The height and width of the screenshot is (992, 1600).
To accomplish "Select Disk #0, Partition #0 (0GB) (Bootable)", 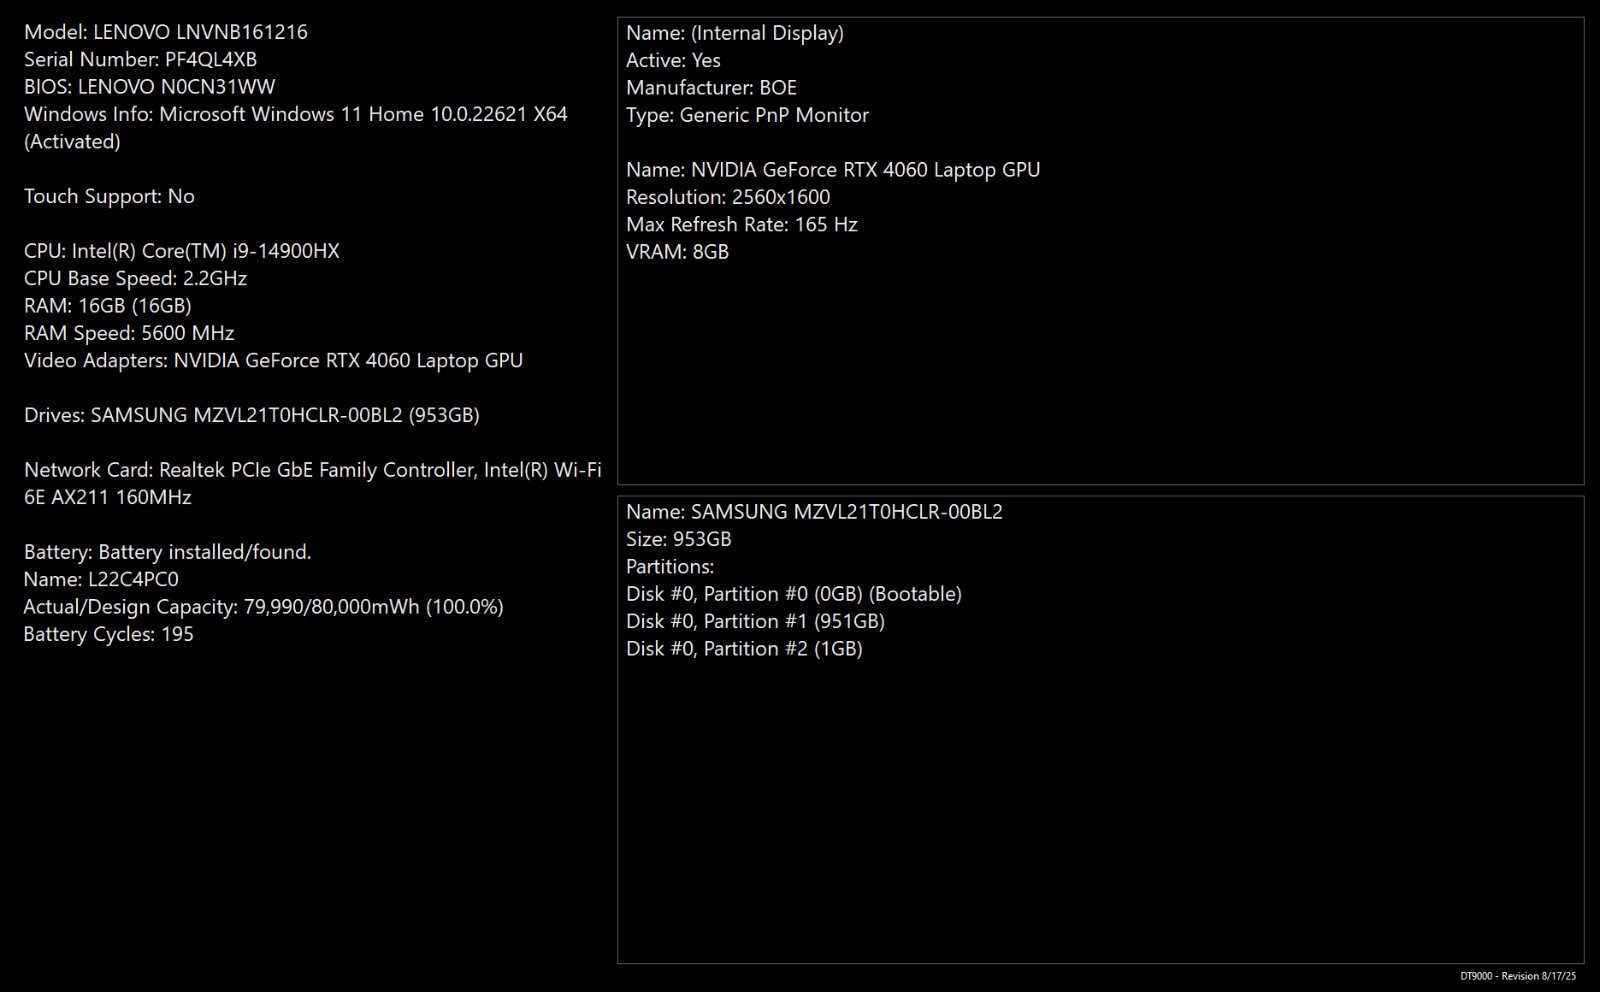I will (794, 594).
